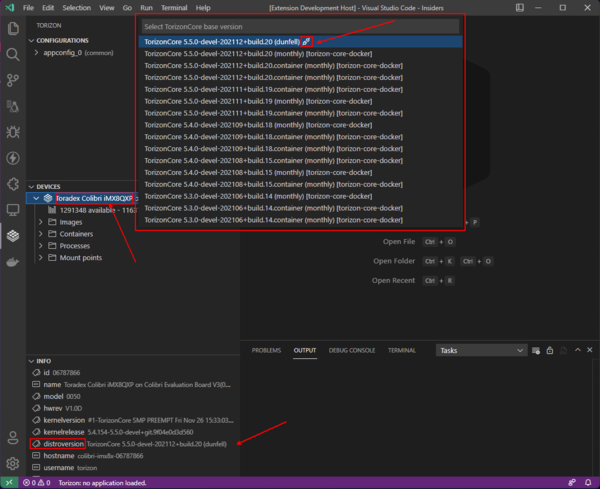The height and width of the screenshot is (489, 600).
Task: Select the kernelversion info row
Action: [x=133, y=420]
